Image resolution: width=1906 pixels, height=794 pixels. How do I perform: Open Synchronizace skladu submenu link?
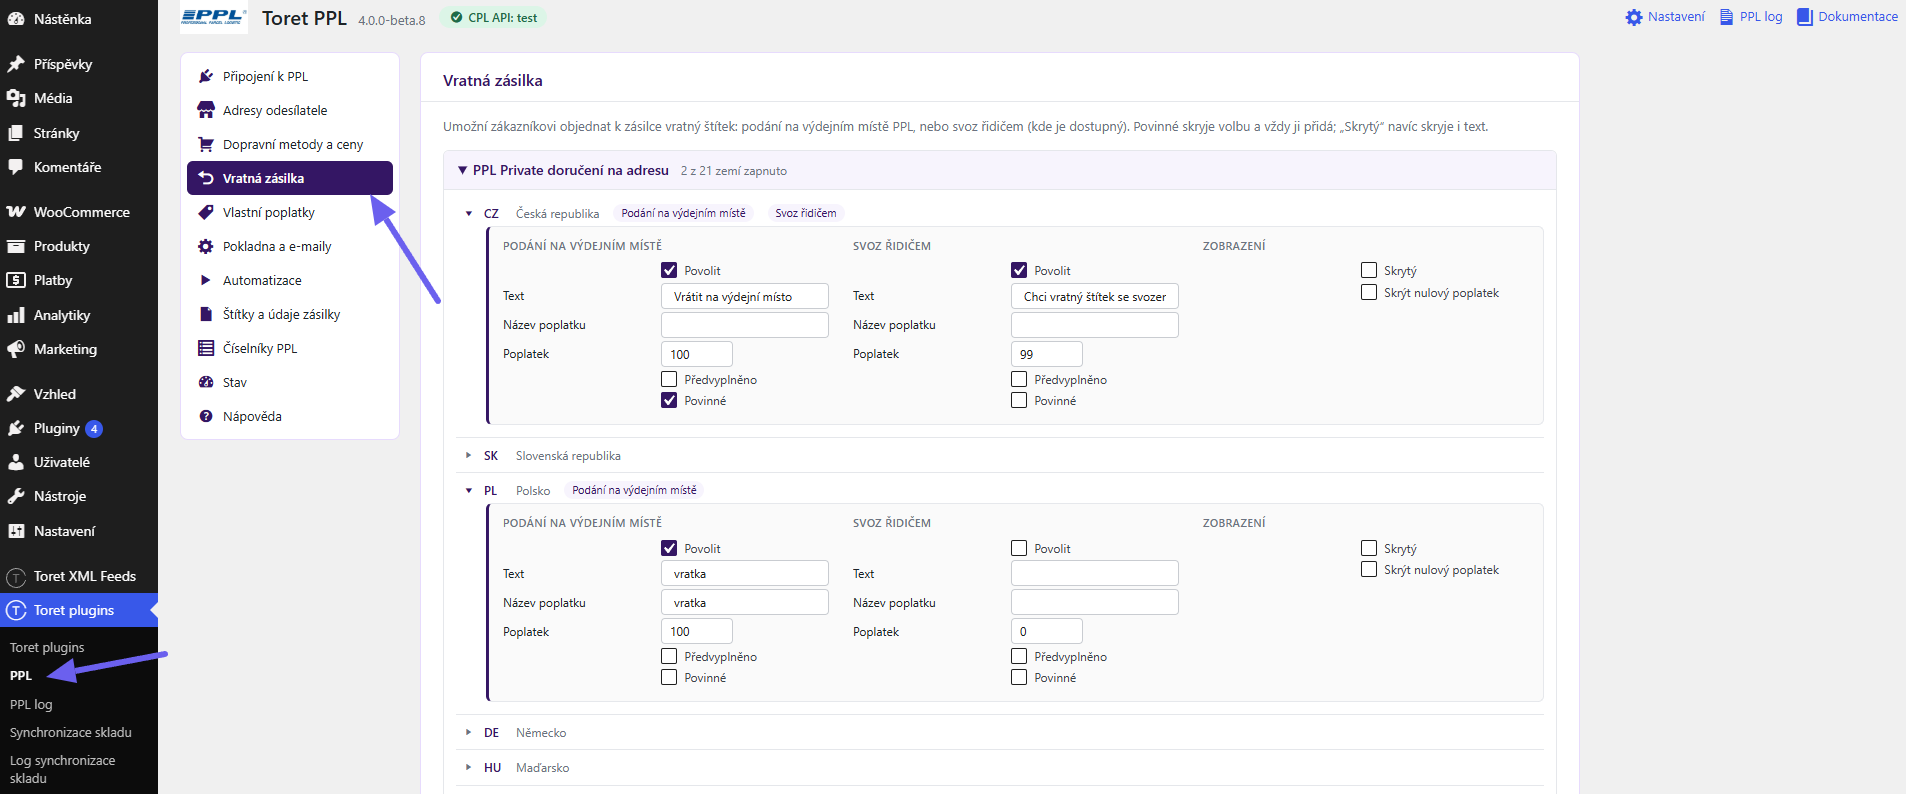[x=71, y=732]
